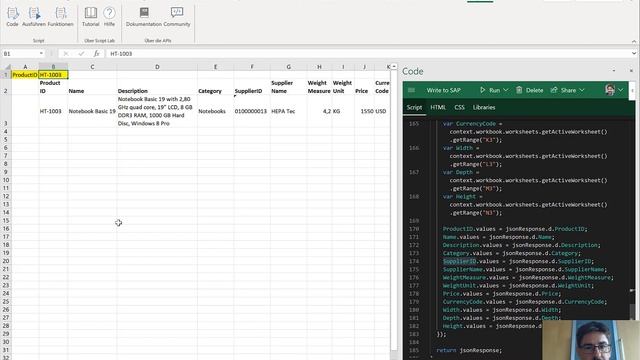Switch to the HTML tab
The height and width of the screenshot is (360, 640).
438,107
